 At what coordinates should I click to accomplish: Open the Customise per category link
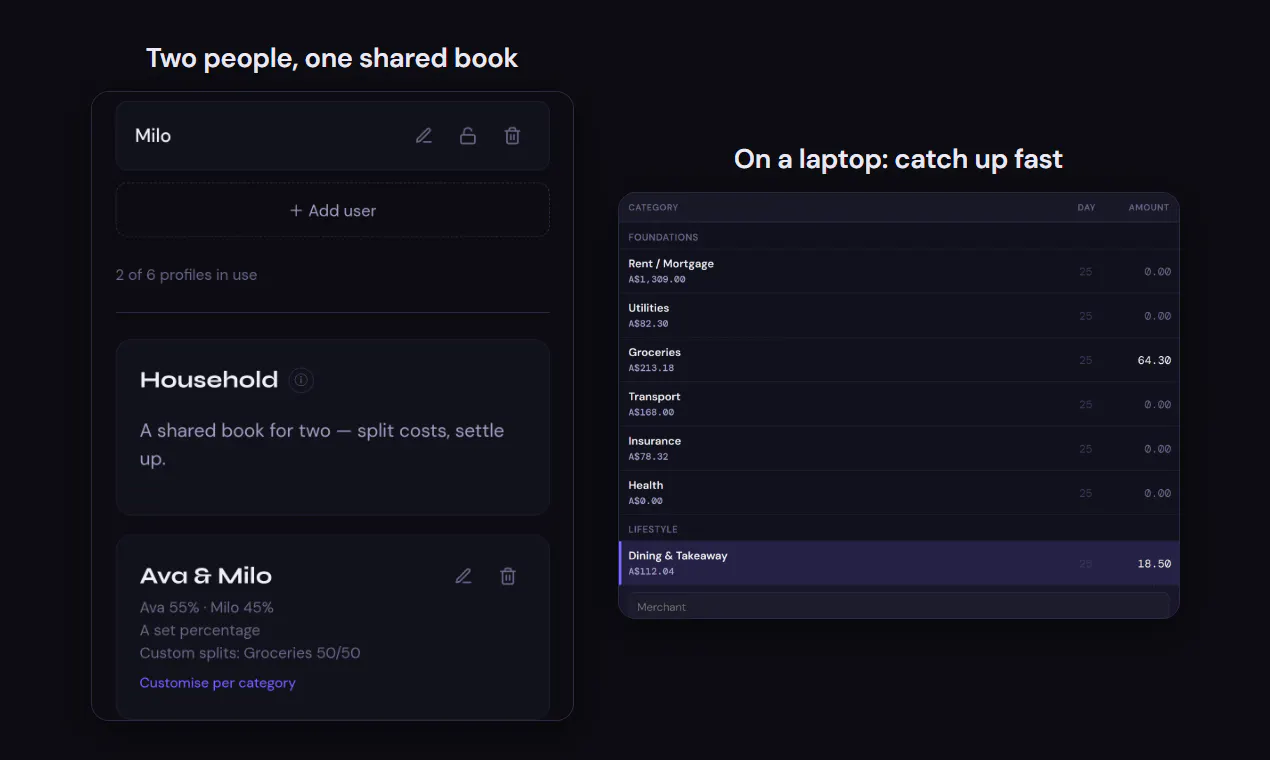click(217, 683)
